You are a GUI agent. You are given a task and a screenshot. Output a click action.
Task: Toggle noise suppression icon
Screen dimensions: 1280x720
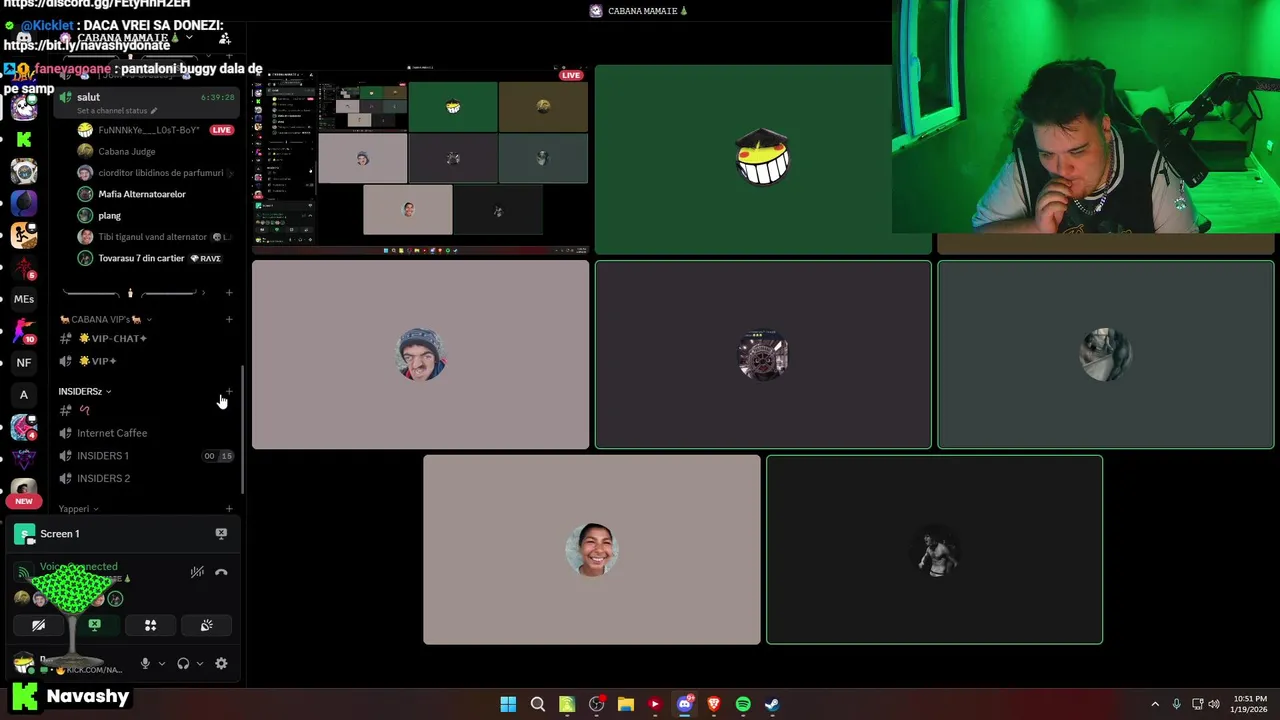[197, 573]
